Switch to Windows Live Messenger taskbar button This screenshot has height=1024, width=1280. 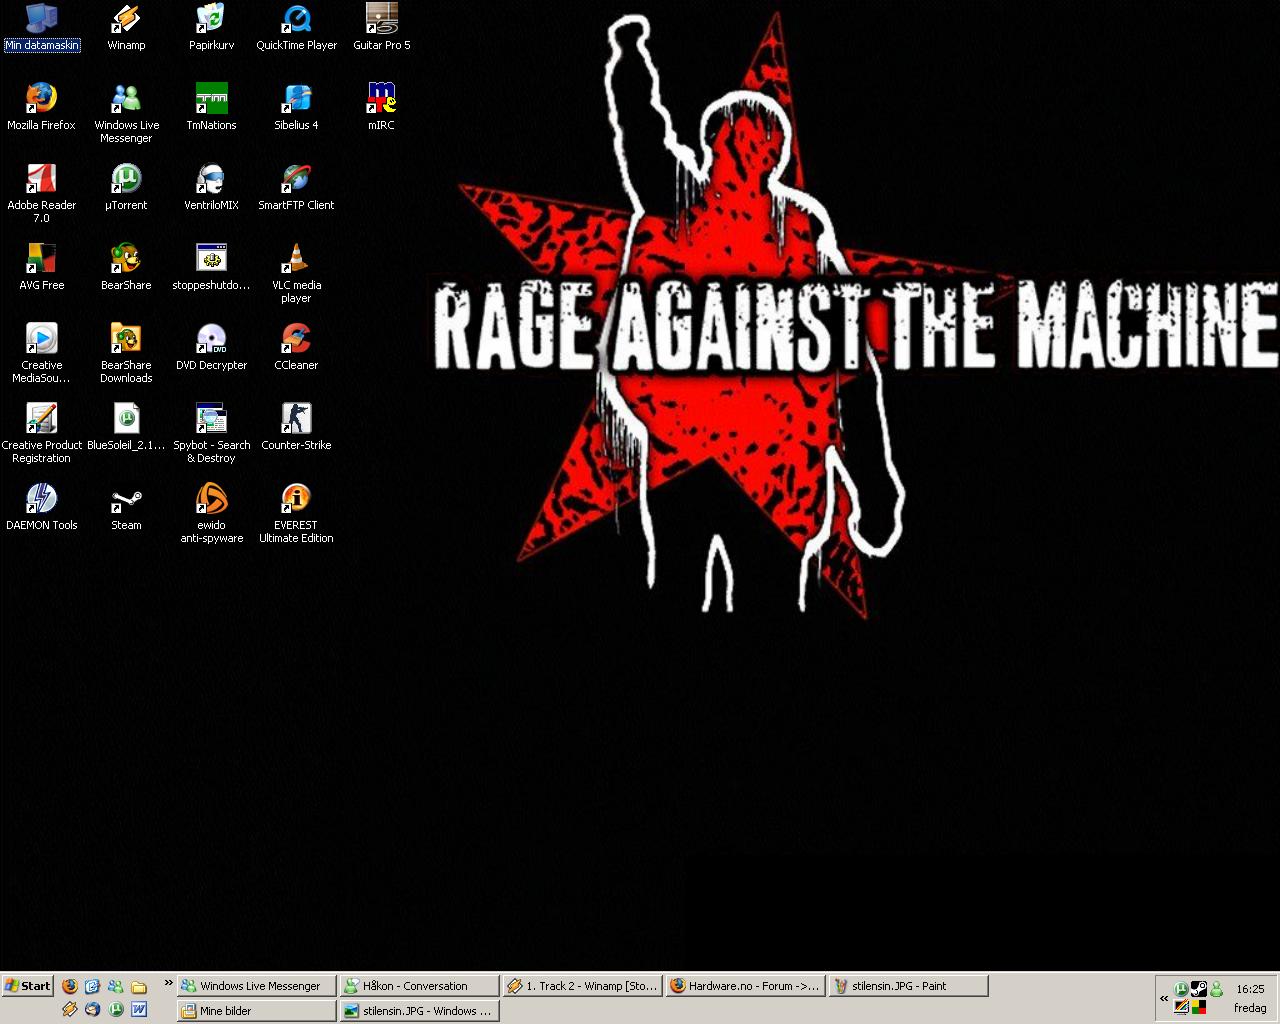(x=257, y=986)
